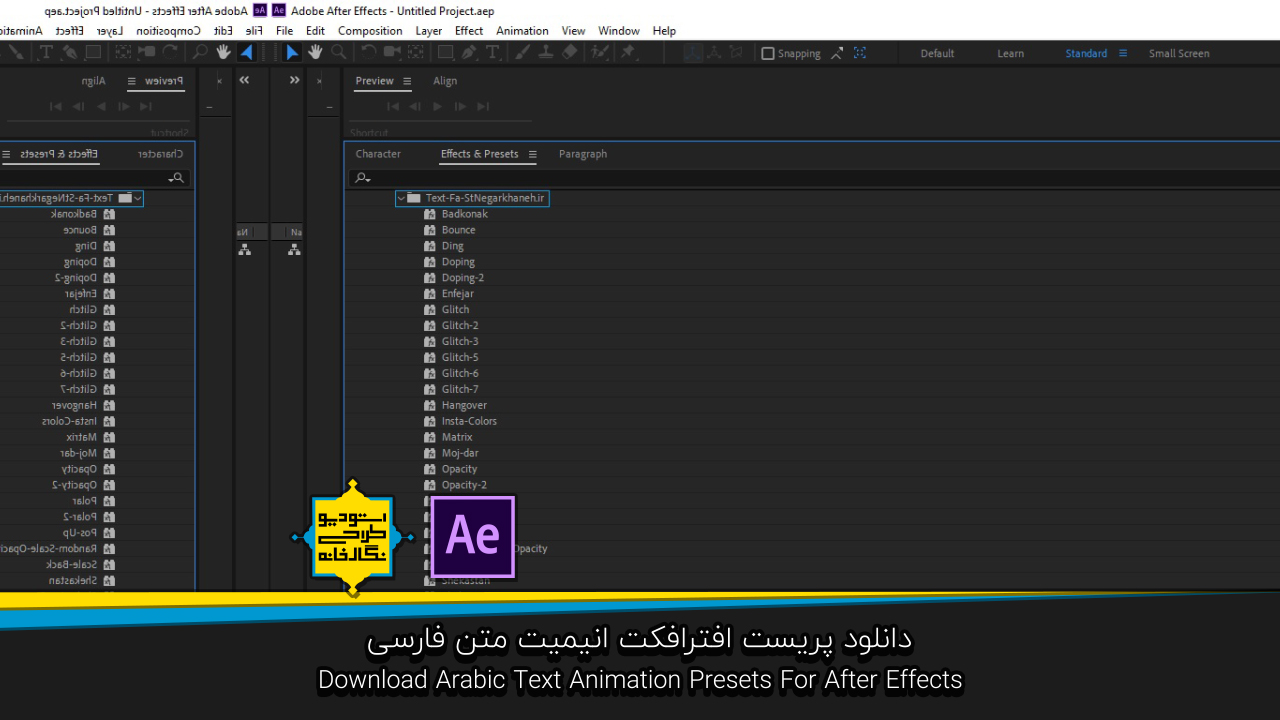
Task: Open the Standard workspace menu
Action: click(1123, 53)
